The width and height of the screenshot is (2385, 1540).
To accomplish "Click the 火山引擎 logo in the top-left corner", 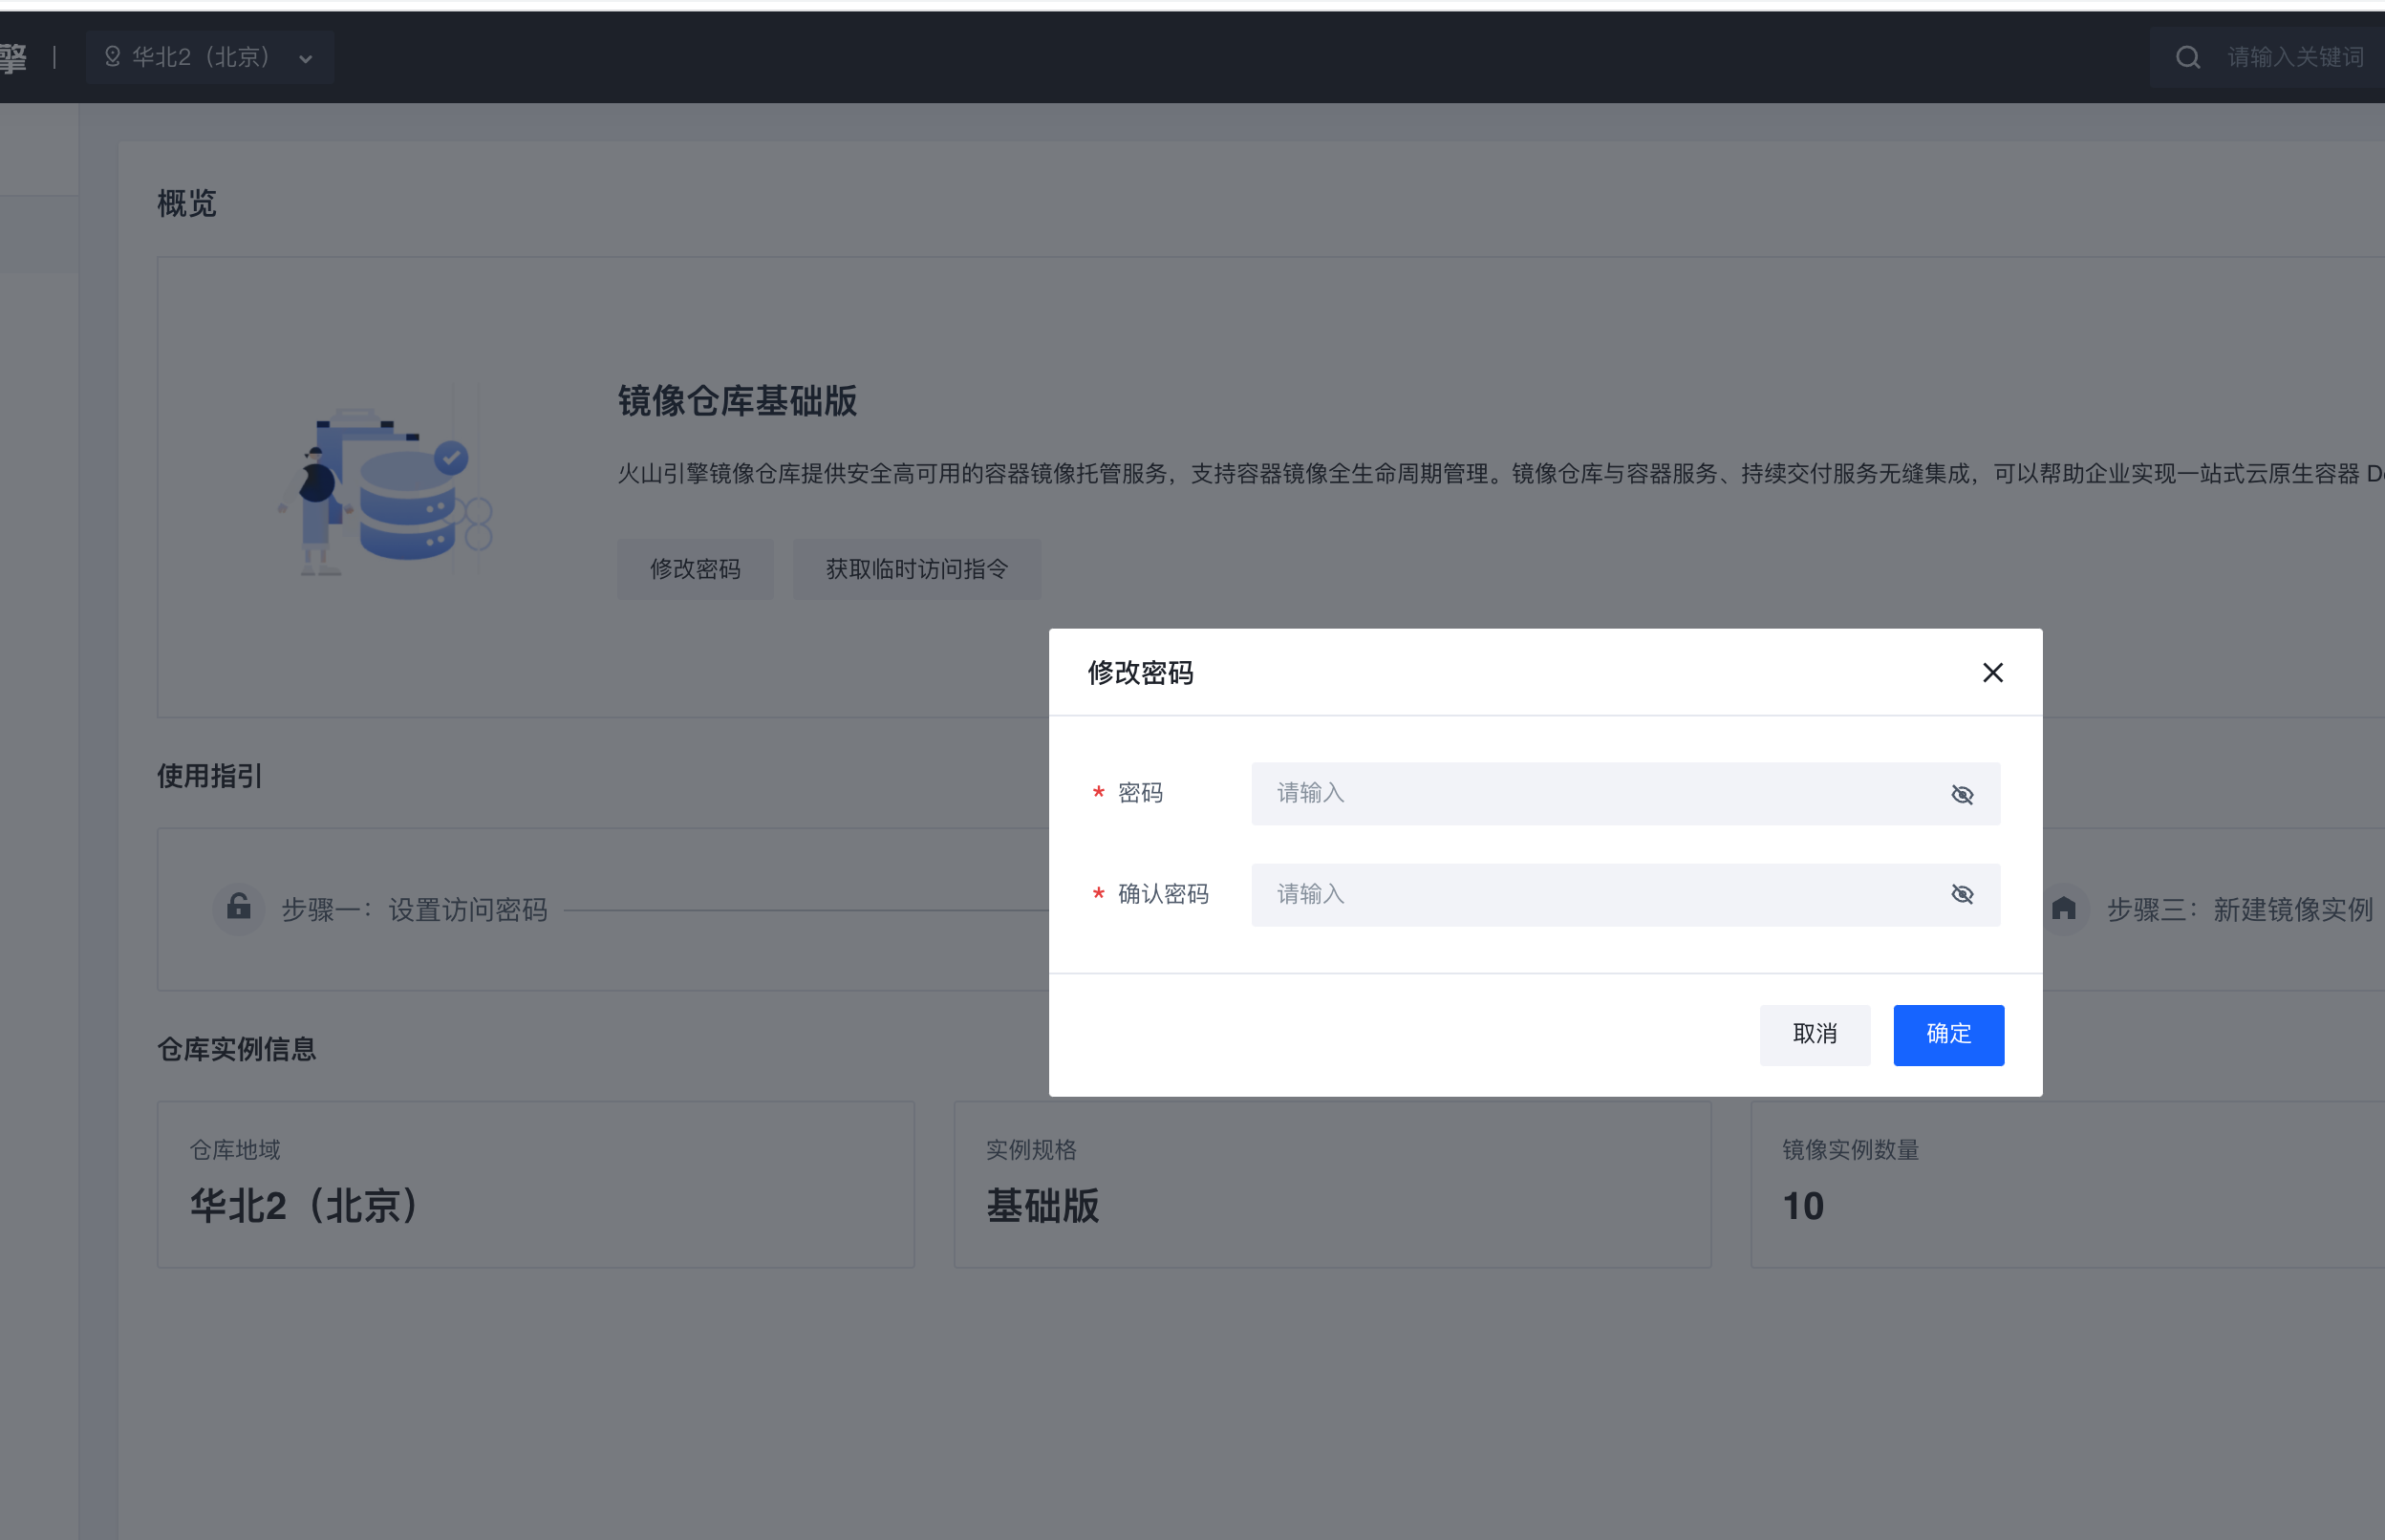I will (x=15, y=57).
